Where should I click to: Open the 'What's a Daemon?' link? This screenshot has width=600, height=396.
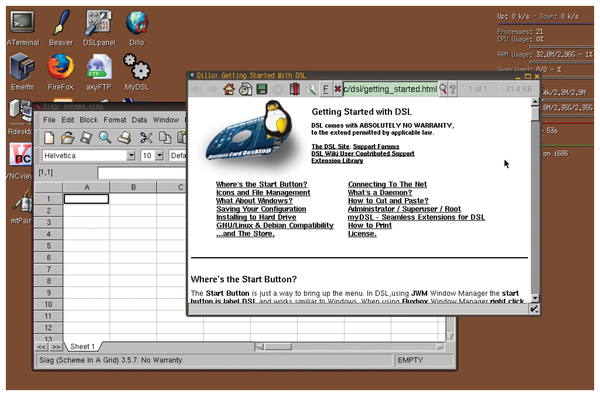[x=380, y=193]
